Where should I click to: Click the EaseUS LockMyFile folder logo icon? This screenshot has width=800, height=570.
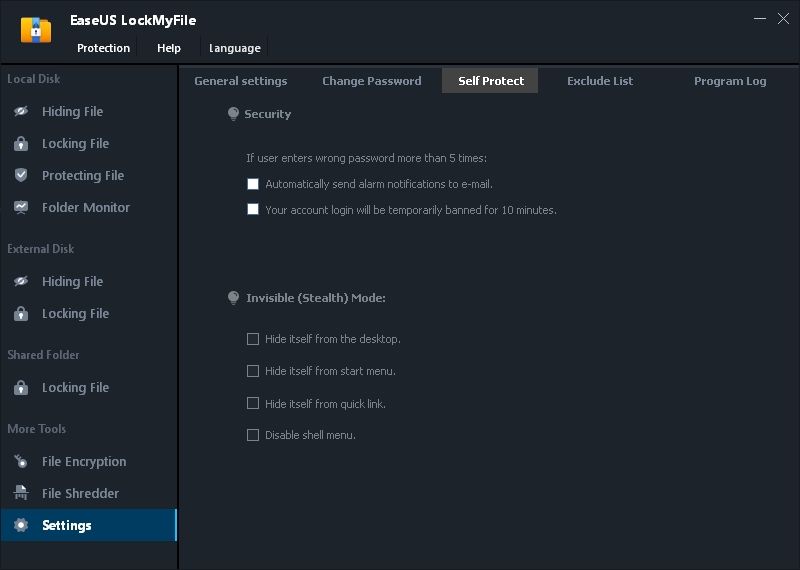(36, 31)
